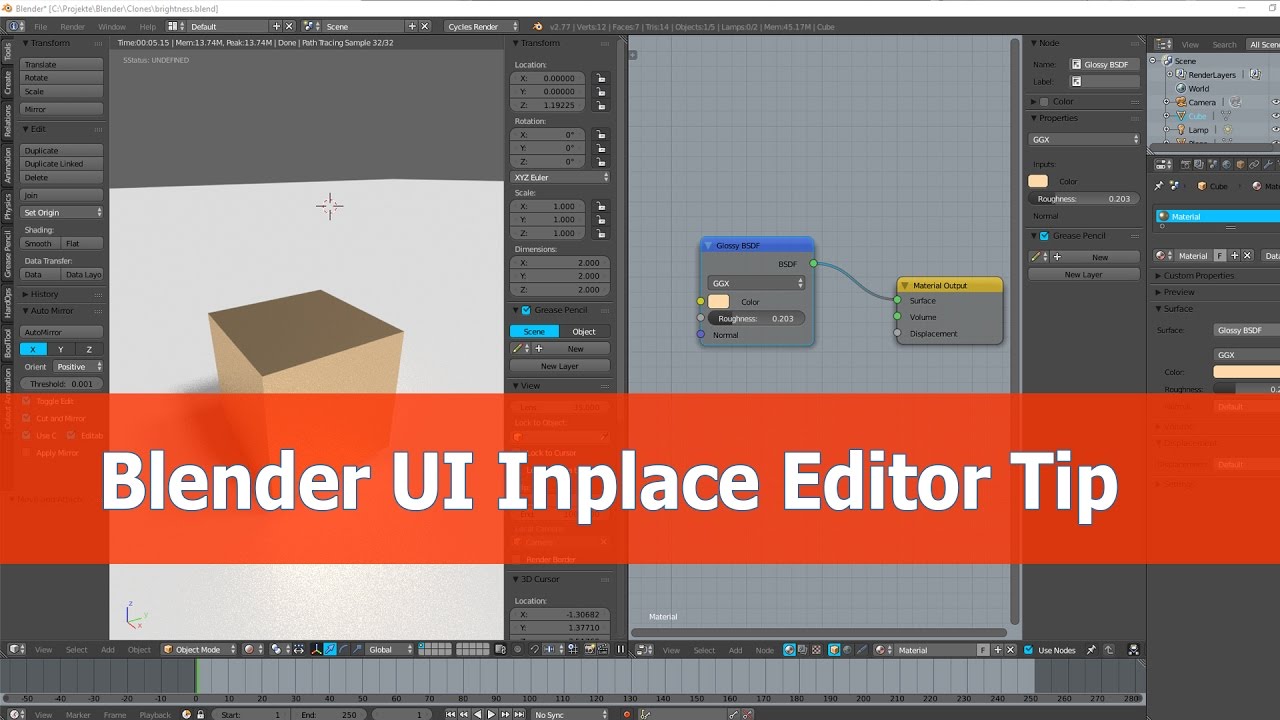The image size is (1280, 720).
Task: Click the Color swatch on the Glossy BSDF node
Action: [719, 302]
